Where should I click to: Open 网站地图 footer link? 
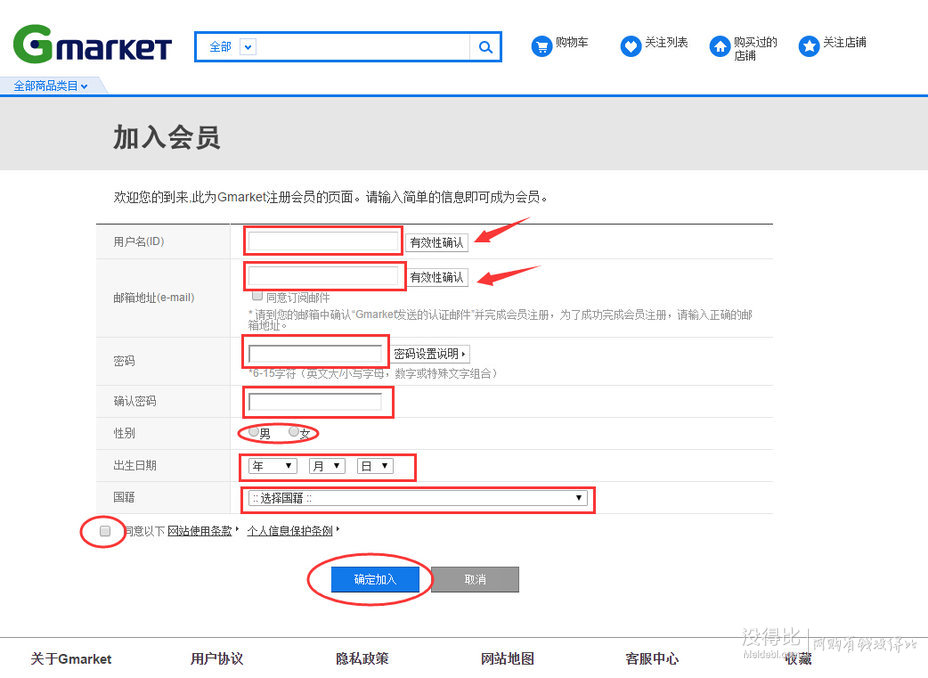[507, 658]
